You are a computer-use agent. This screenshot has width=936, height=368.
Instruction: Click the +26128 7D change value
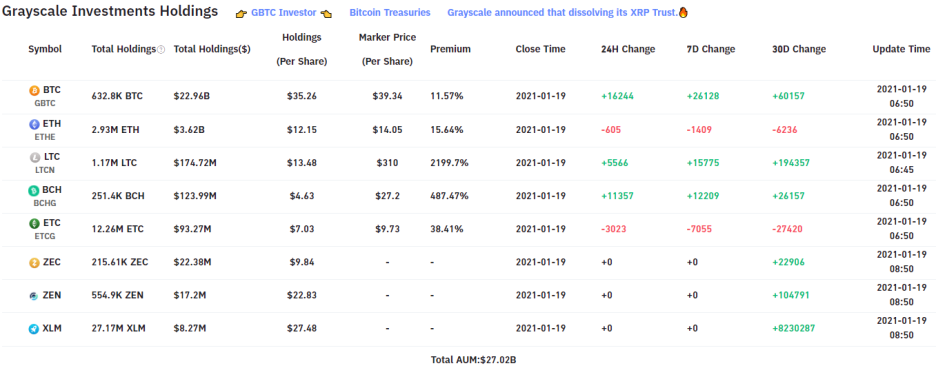pyautogui.click(x=703, y=96)
